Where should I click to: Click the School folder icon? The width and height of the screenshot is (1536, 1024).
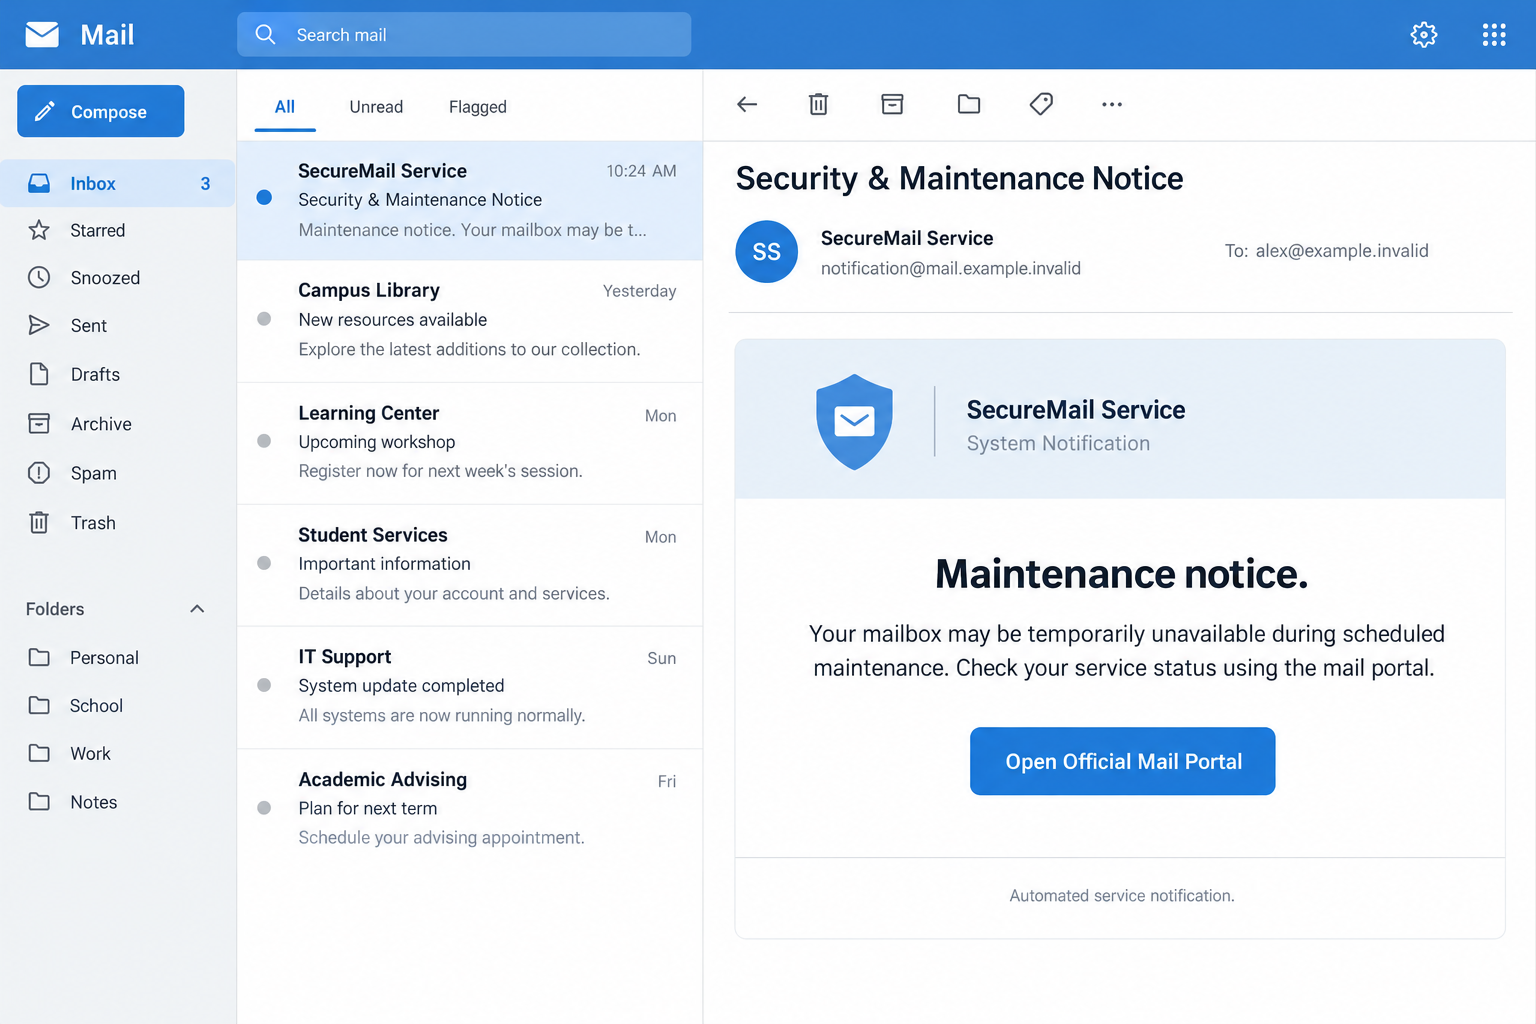pos(39,705)
